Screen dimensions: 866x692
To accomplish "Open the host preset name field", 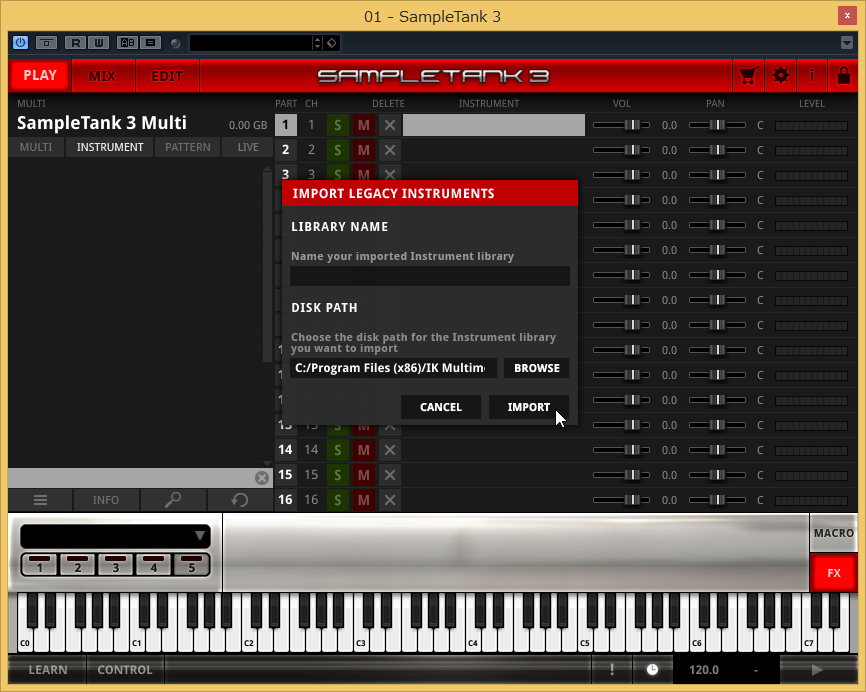I will coord(251,43).
